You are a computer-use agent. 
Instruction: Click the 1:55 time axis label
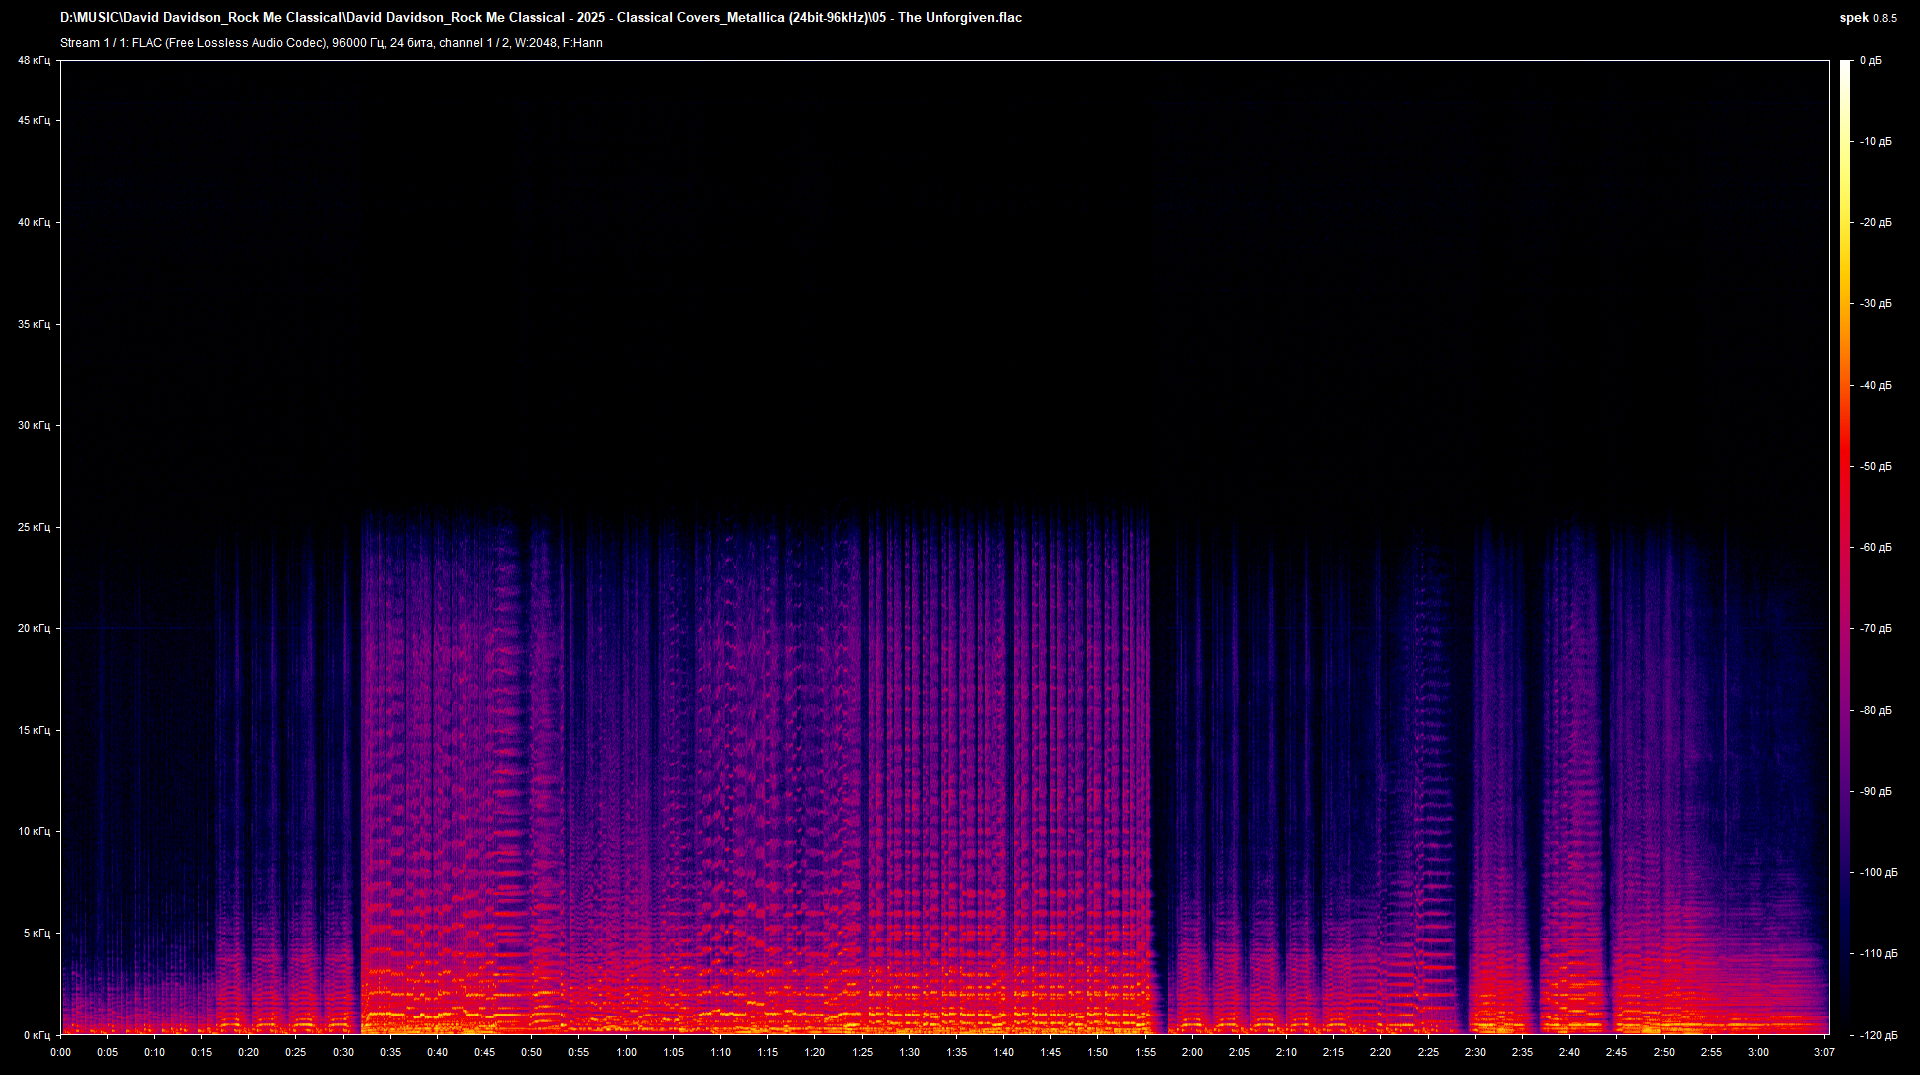point(1145,1052)
